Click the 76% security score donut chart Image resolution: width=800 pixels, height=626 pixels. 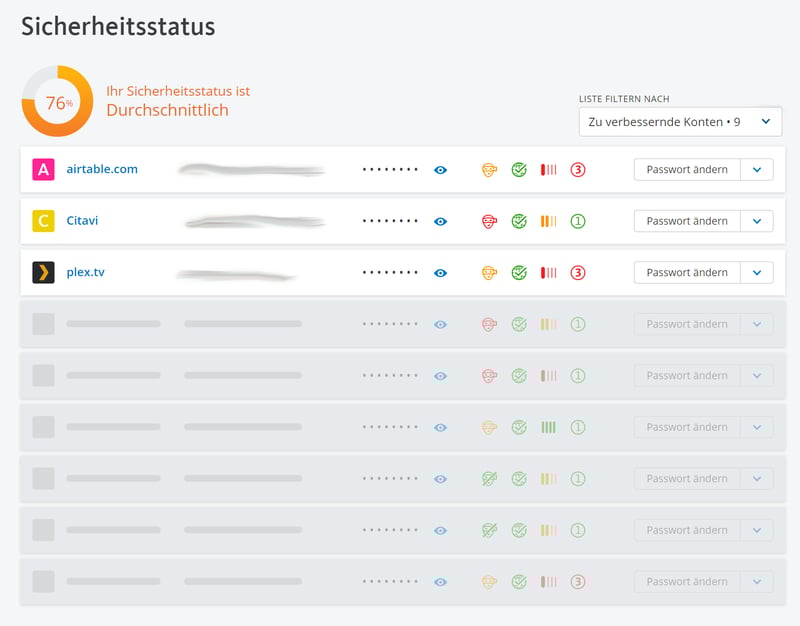58,102
